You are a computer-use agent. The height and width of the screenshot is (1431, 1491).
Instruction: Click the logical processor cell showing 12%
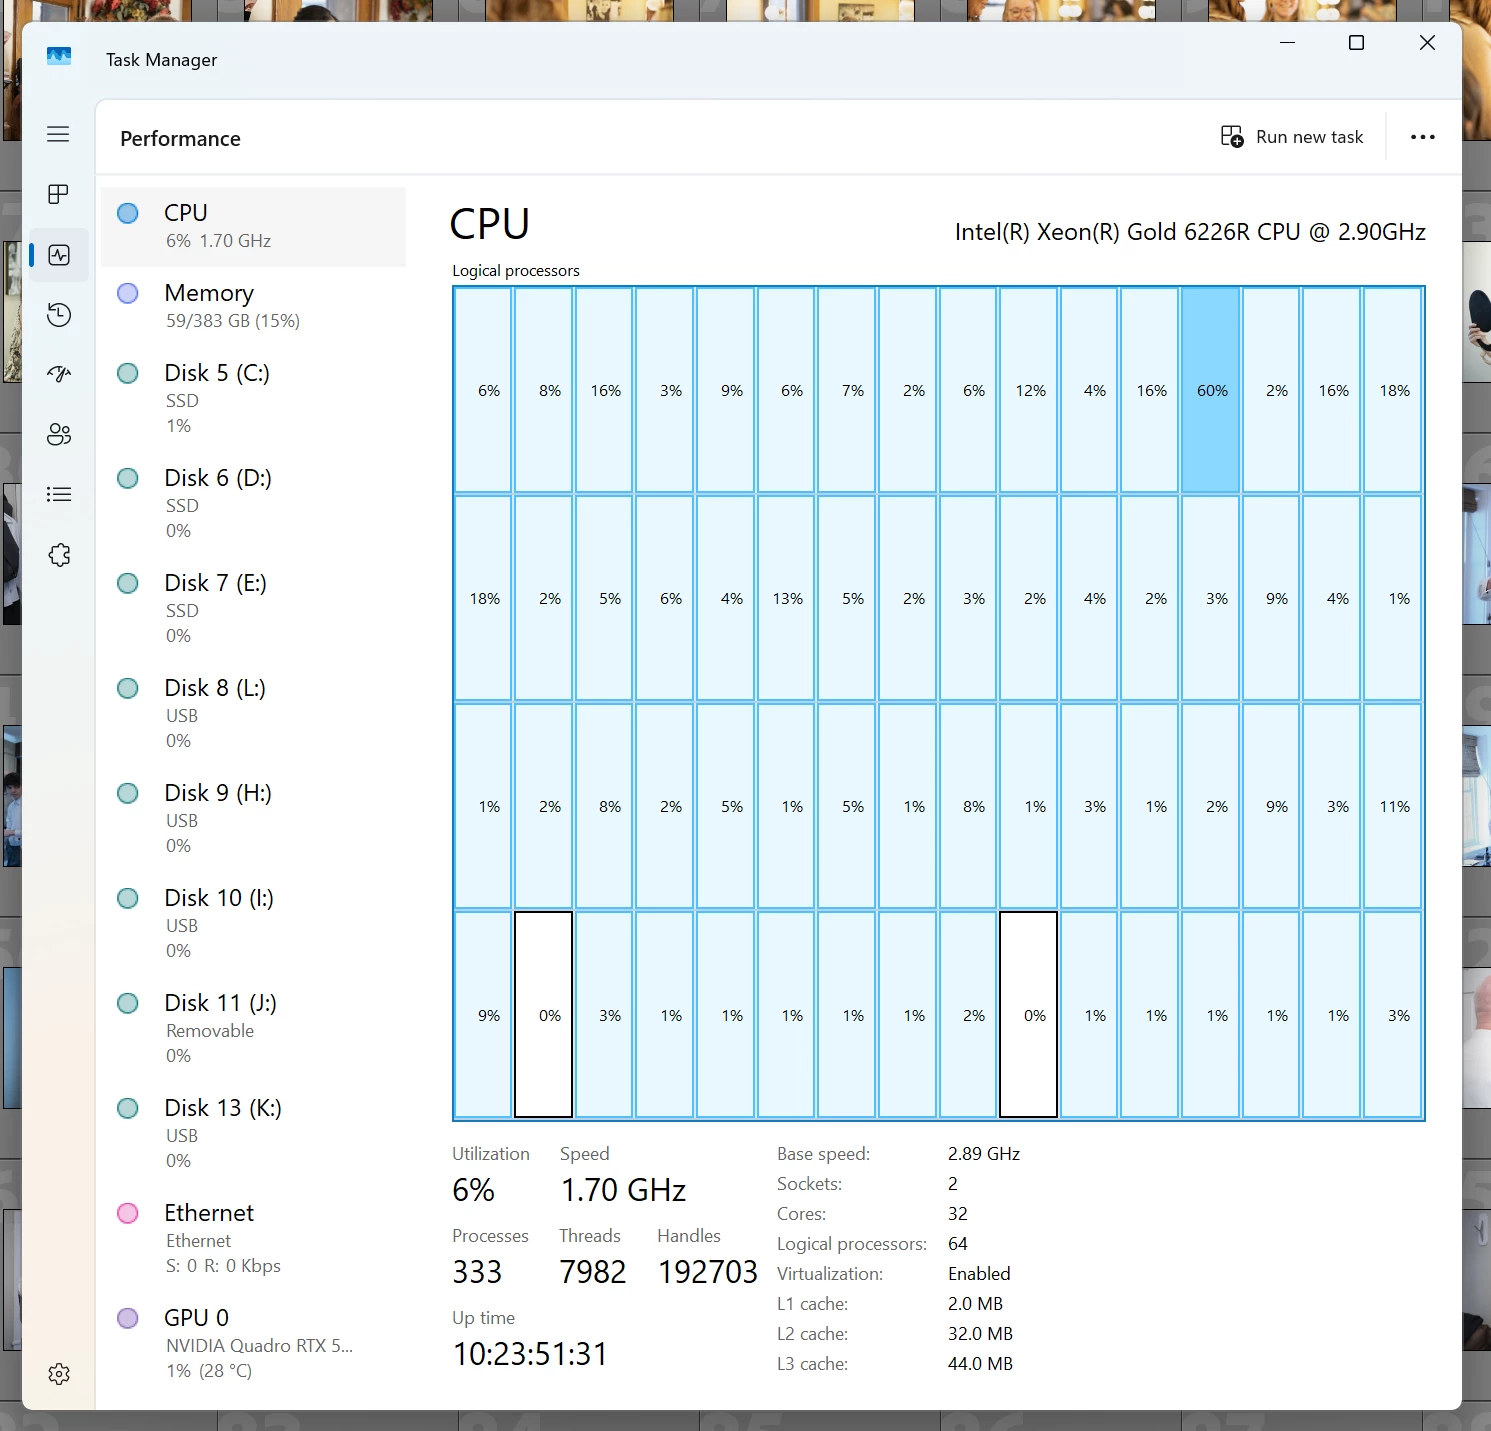(x=1029, y=390)
